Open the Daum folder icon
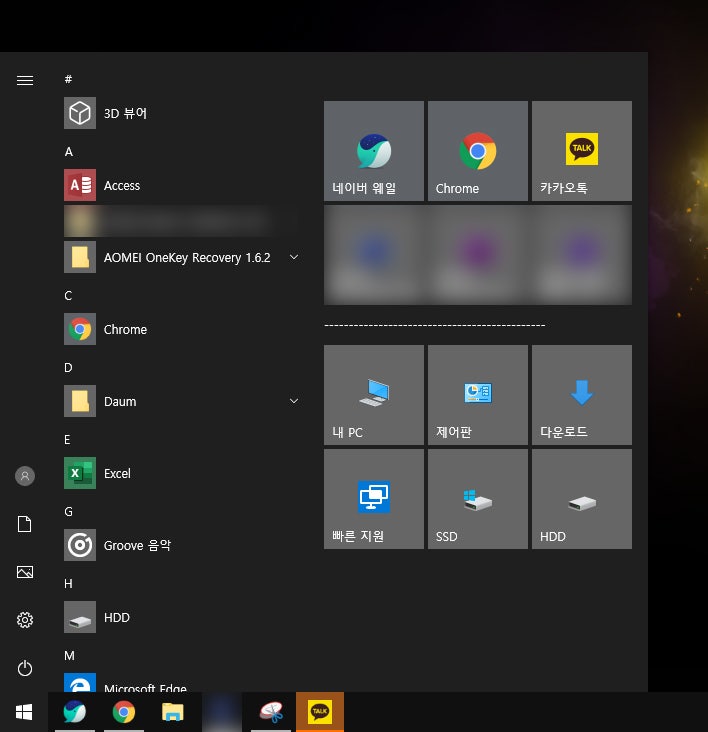The width and height of the screenshot is (708, 732). (80, 401)
